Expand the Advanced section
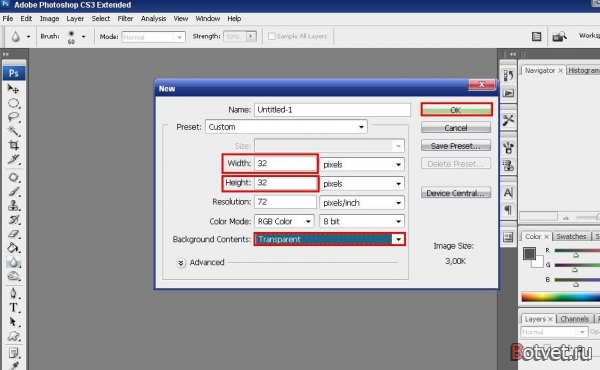 click(181, 262)
